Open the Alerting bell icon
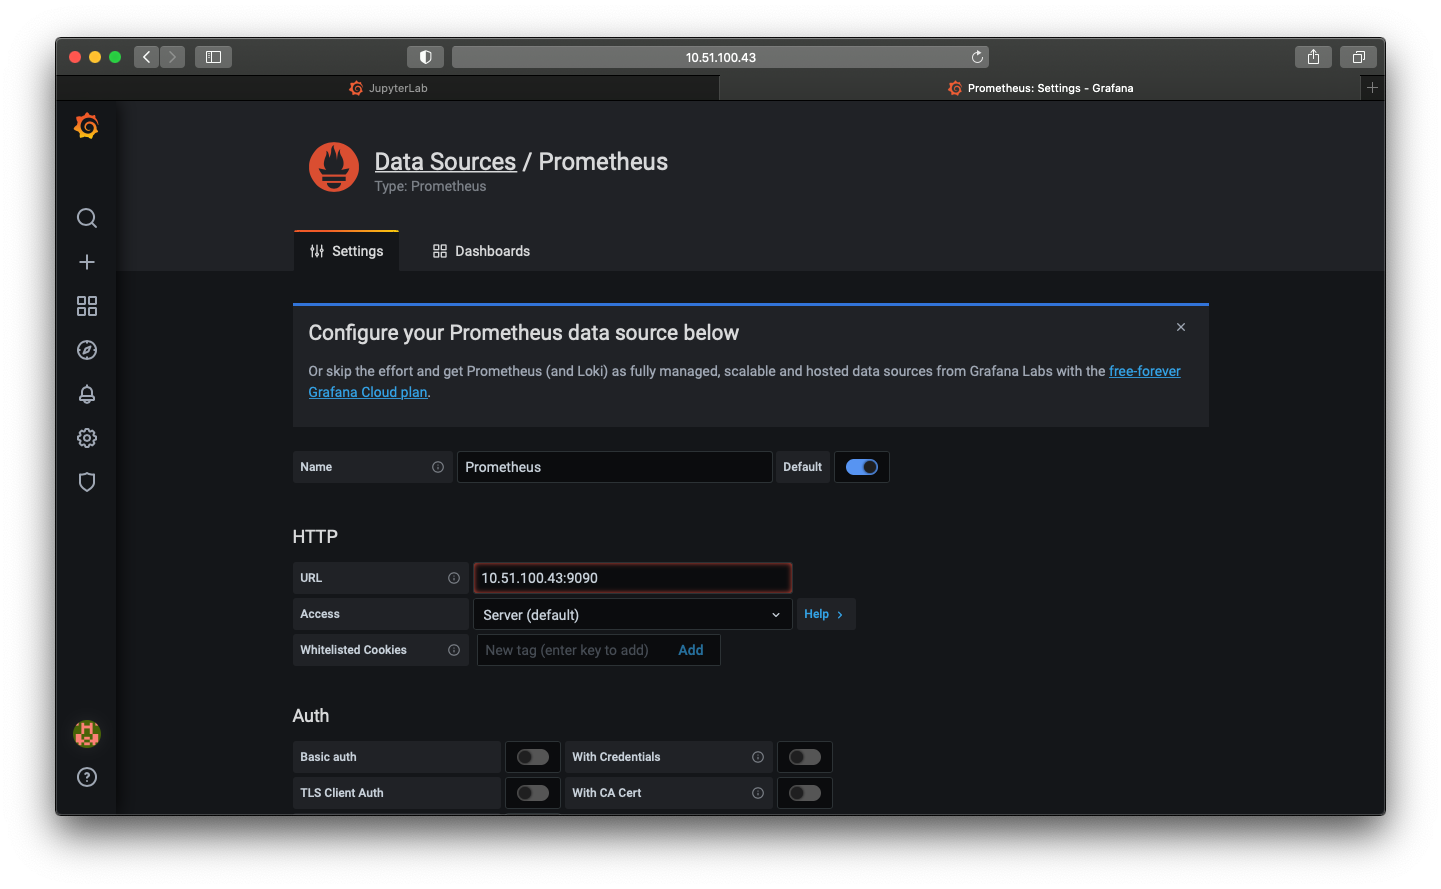Screen dimensions: 1441x889 pyautogui.click(x=87, y=394)
